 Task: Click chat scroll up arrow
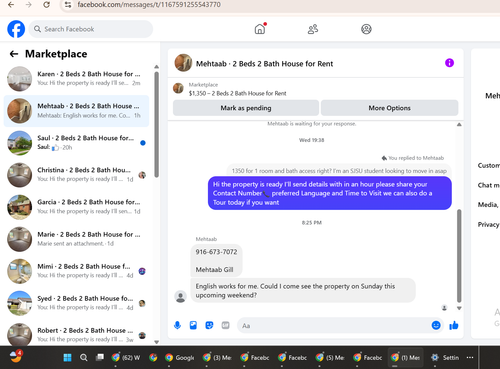(x=459, y=125)
